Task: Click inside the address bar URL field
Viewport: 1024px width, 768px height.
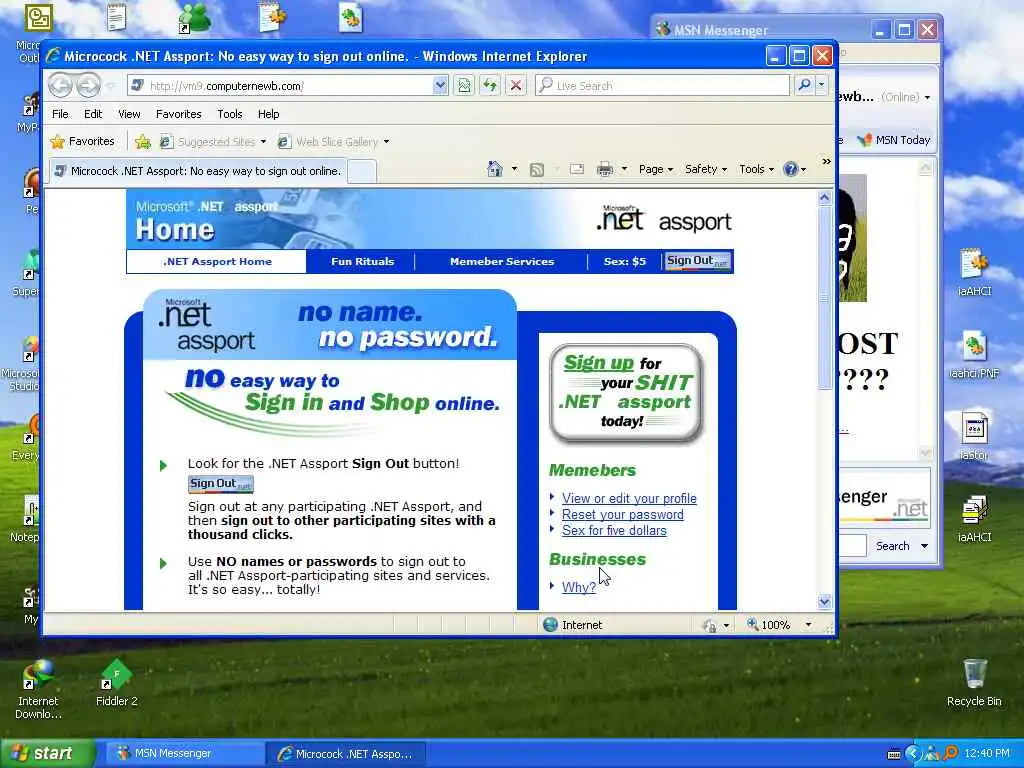Action: click(x=281, y=86)
